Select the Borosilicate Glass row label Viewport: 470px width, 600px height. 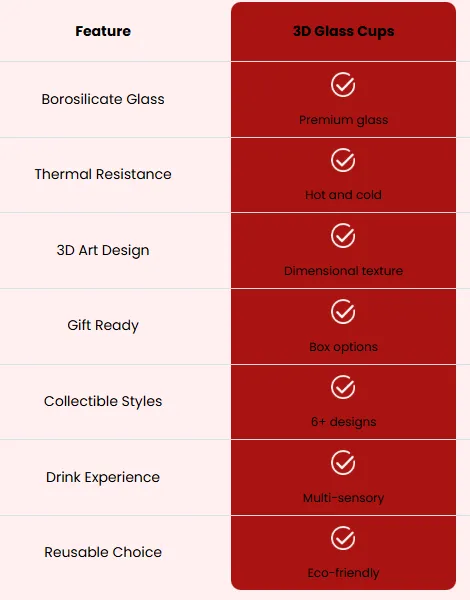coord(103,99)
